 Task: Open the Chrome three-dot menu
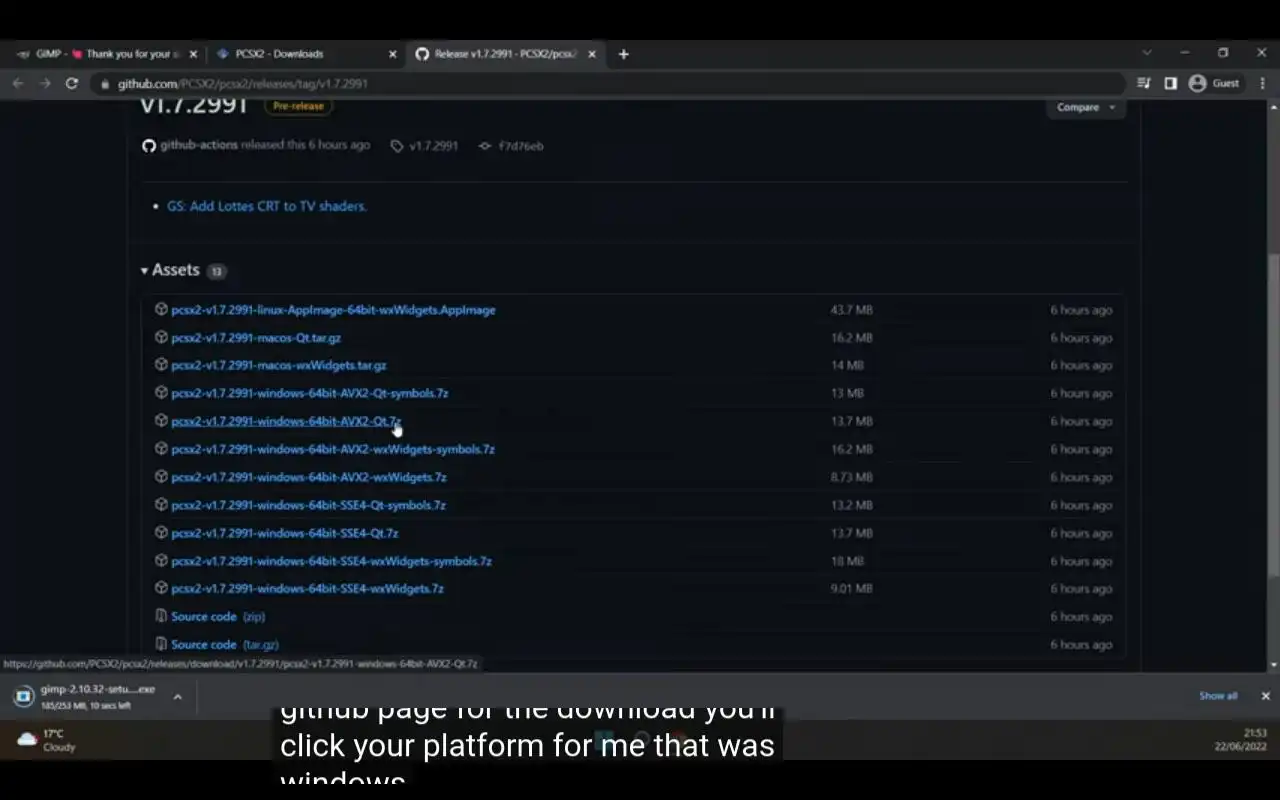[1263, 83]
